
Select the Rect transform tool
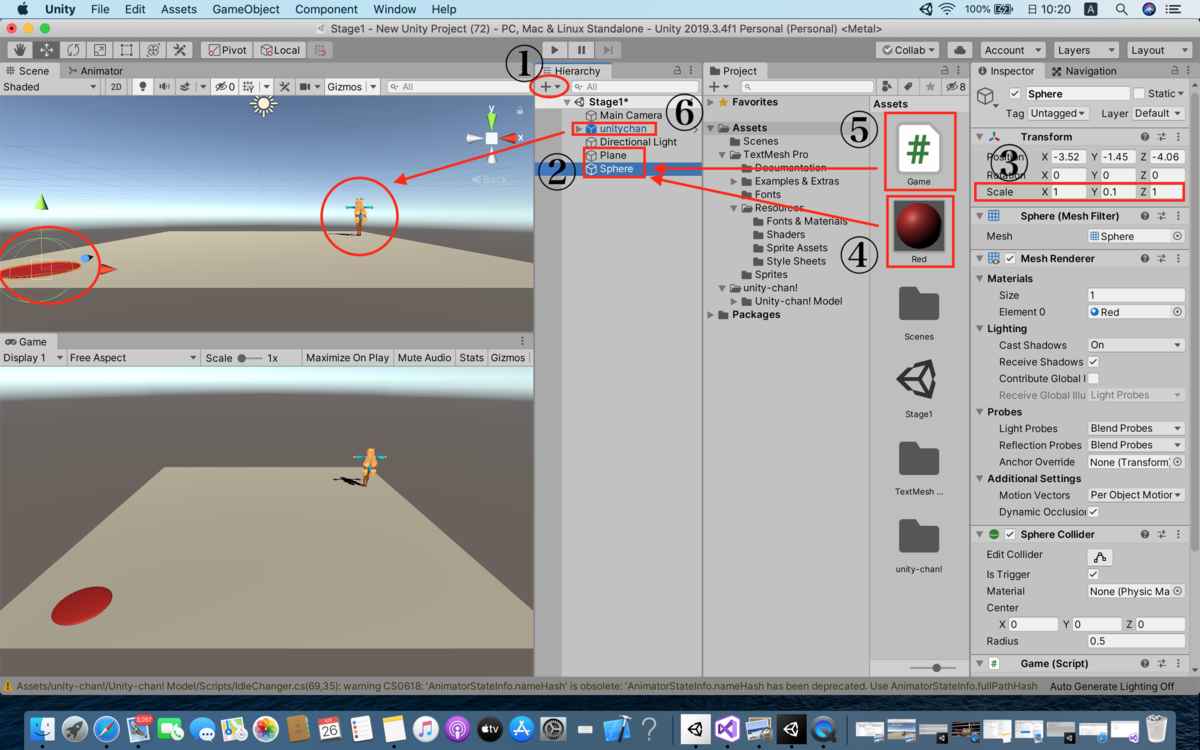coord(126,50)
